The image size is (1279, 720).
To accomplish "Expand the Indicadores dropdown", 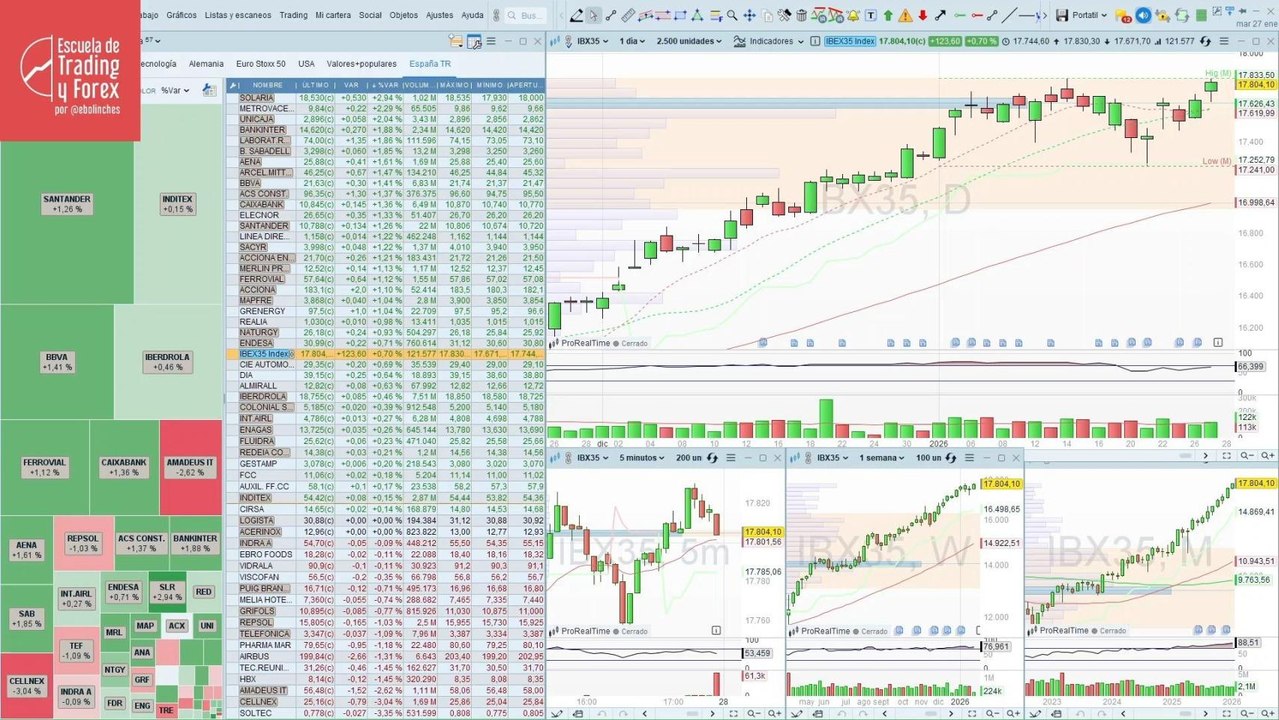I will pos(770,41).
